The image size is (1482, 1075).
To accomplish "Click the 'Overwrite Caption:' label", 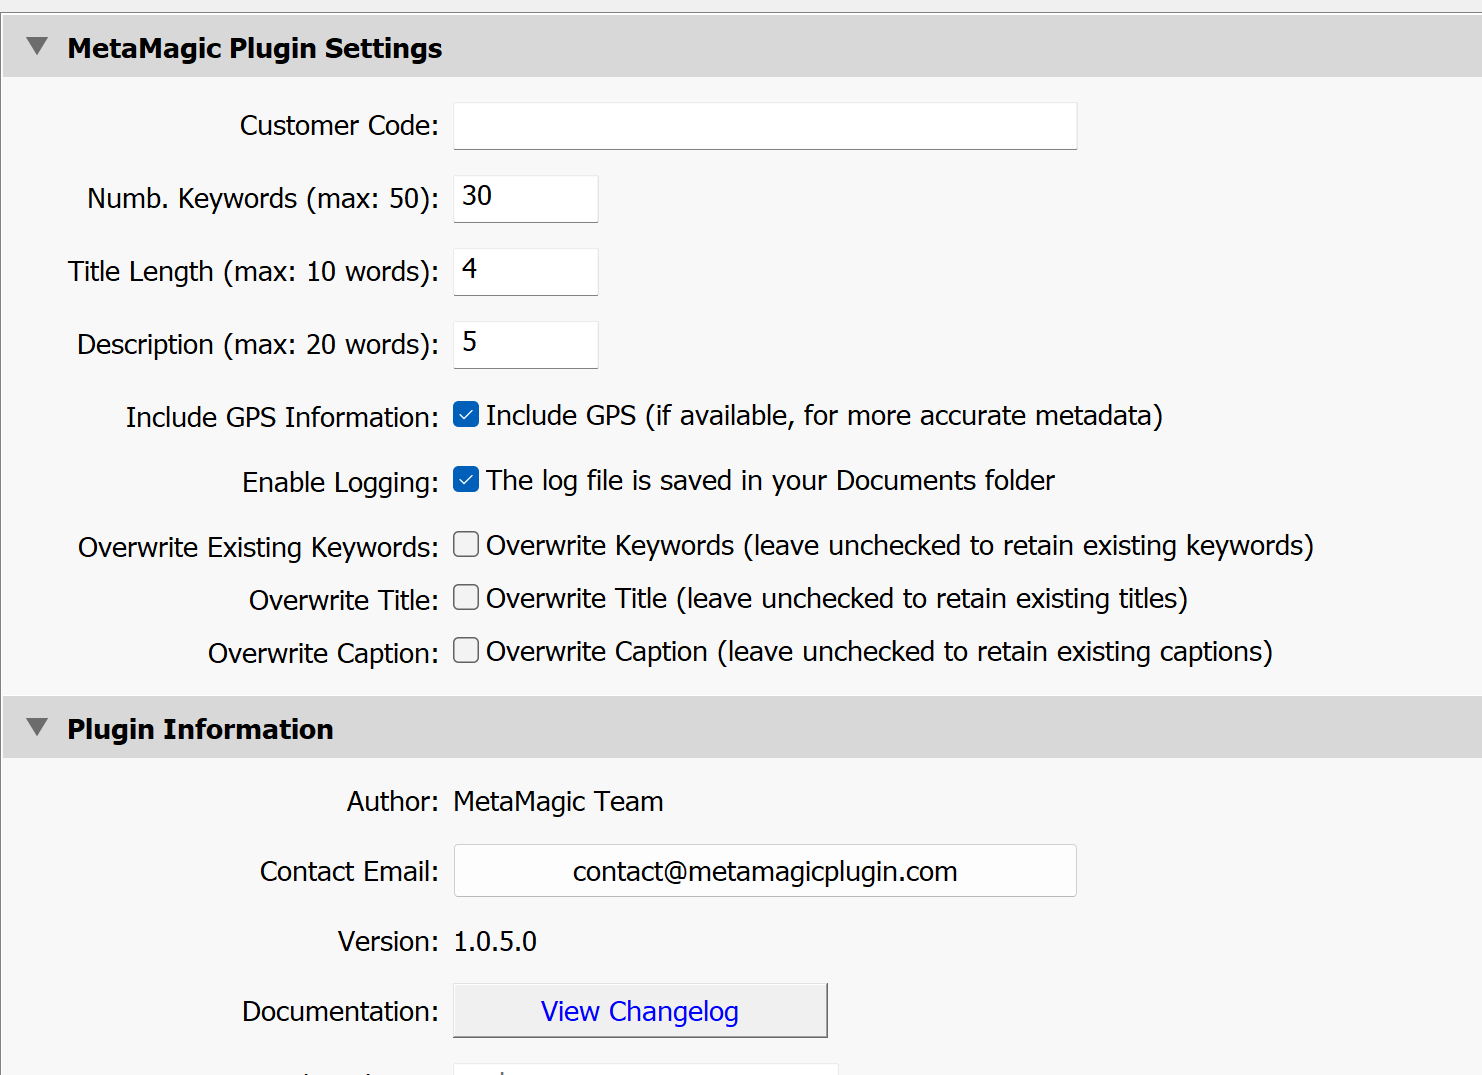I will tap(323, 654).
